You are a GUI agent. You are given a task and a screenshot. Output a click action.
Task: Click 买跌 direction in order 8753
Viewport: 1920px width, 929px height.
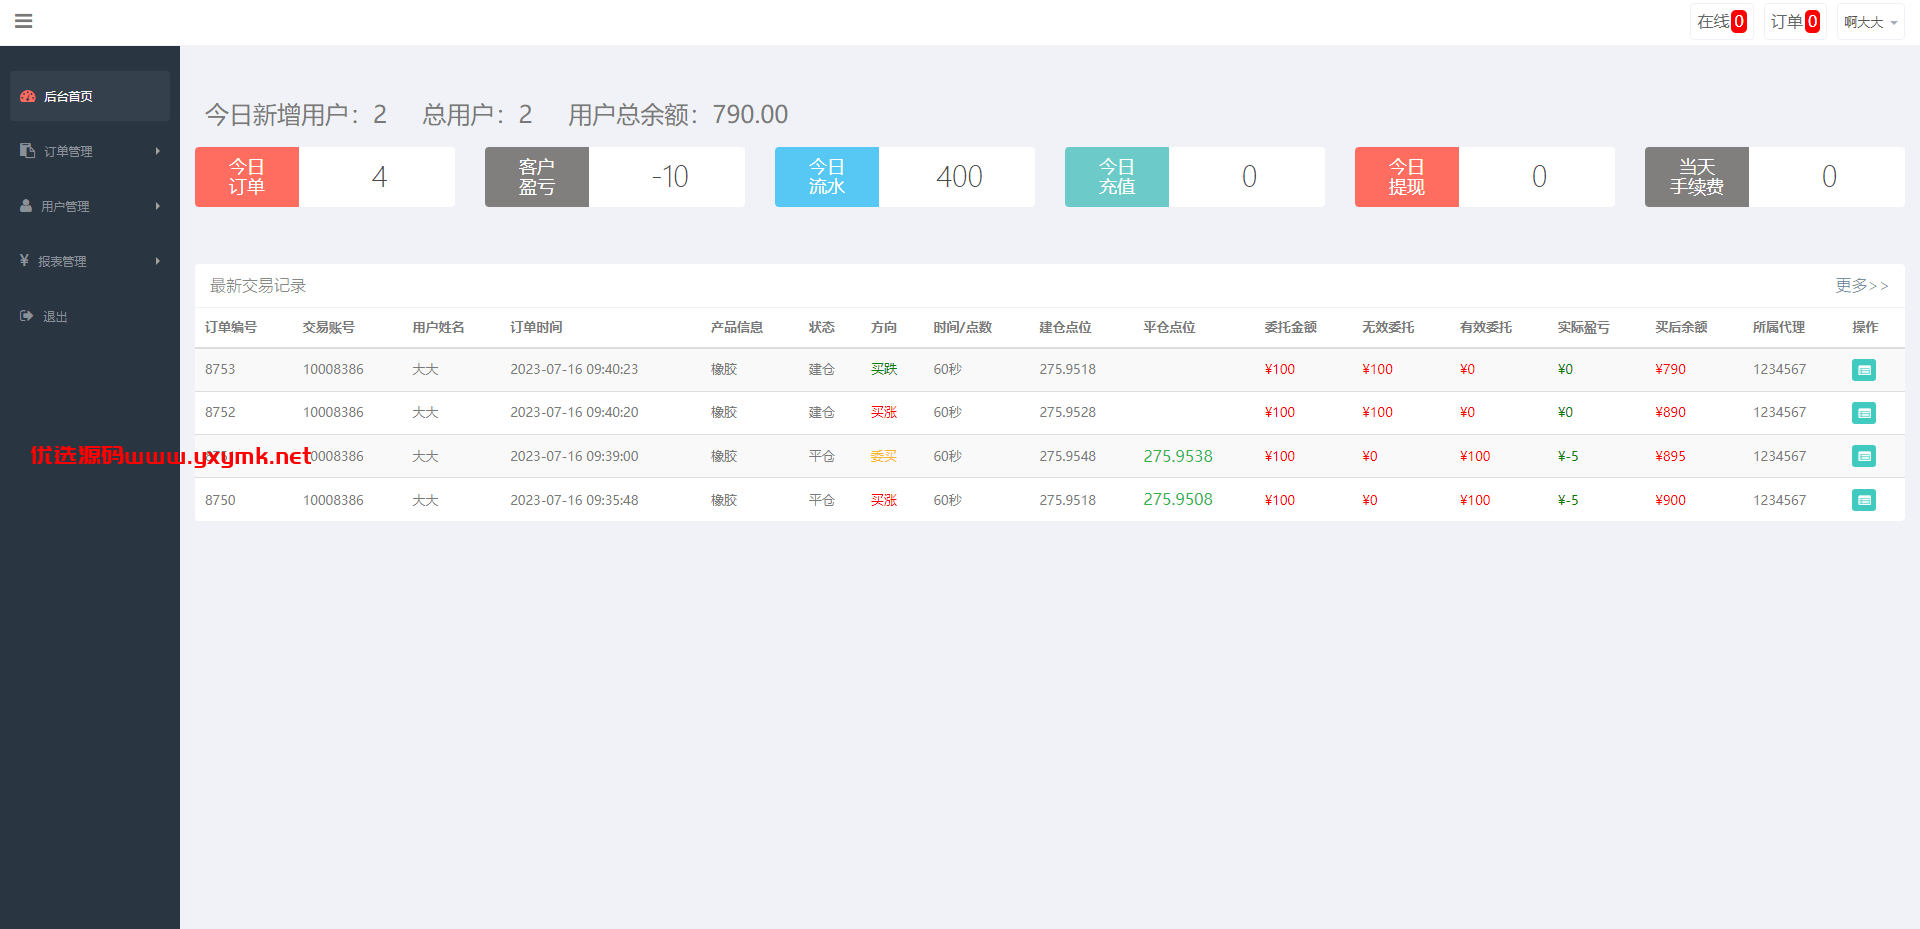point(884,369)
